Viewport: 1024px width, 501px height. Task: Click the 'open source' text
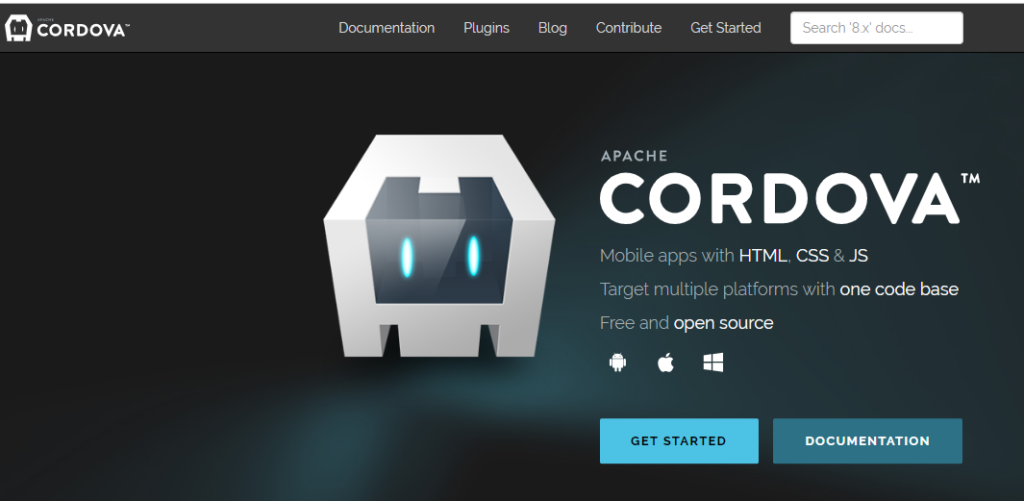coord(723,323)
